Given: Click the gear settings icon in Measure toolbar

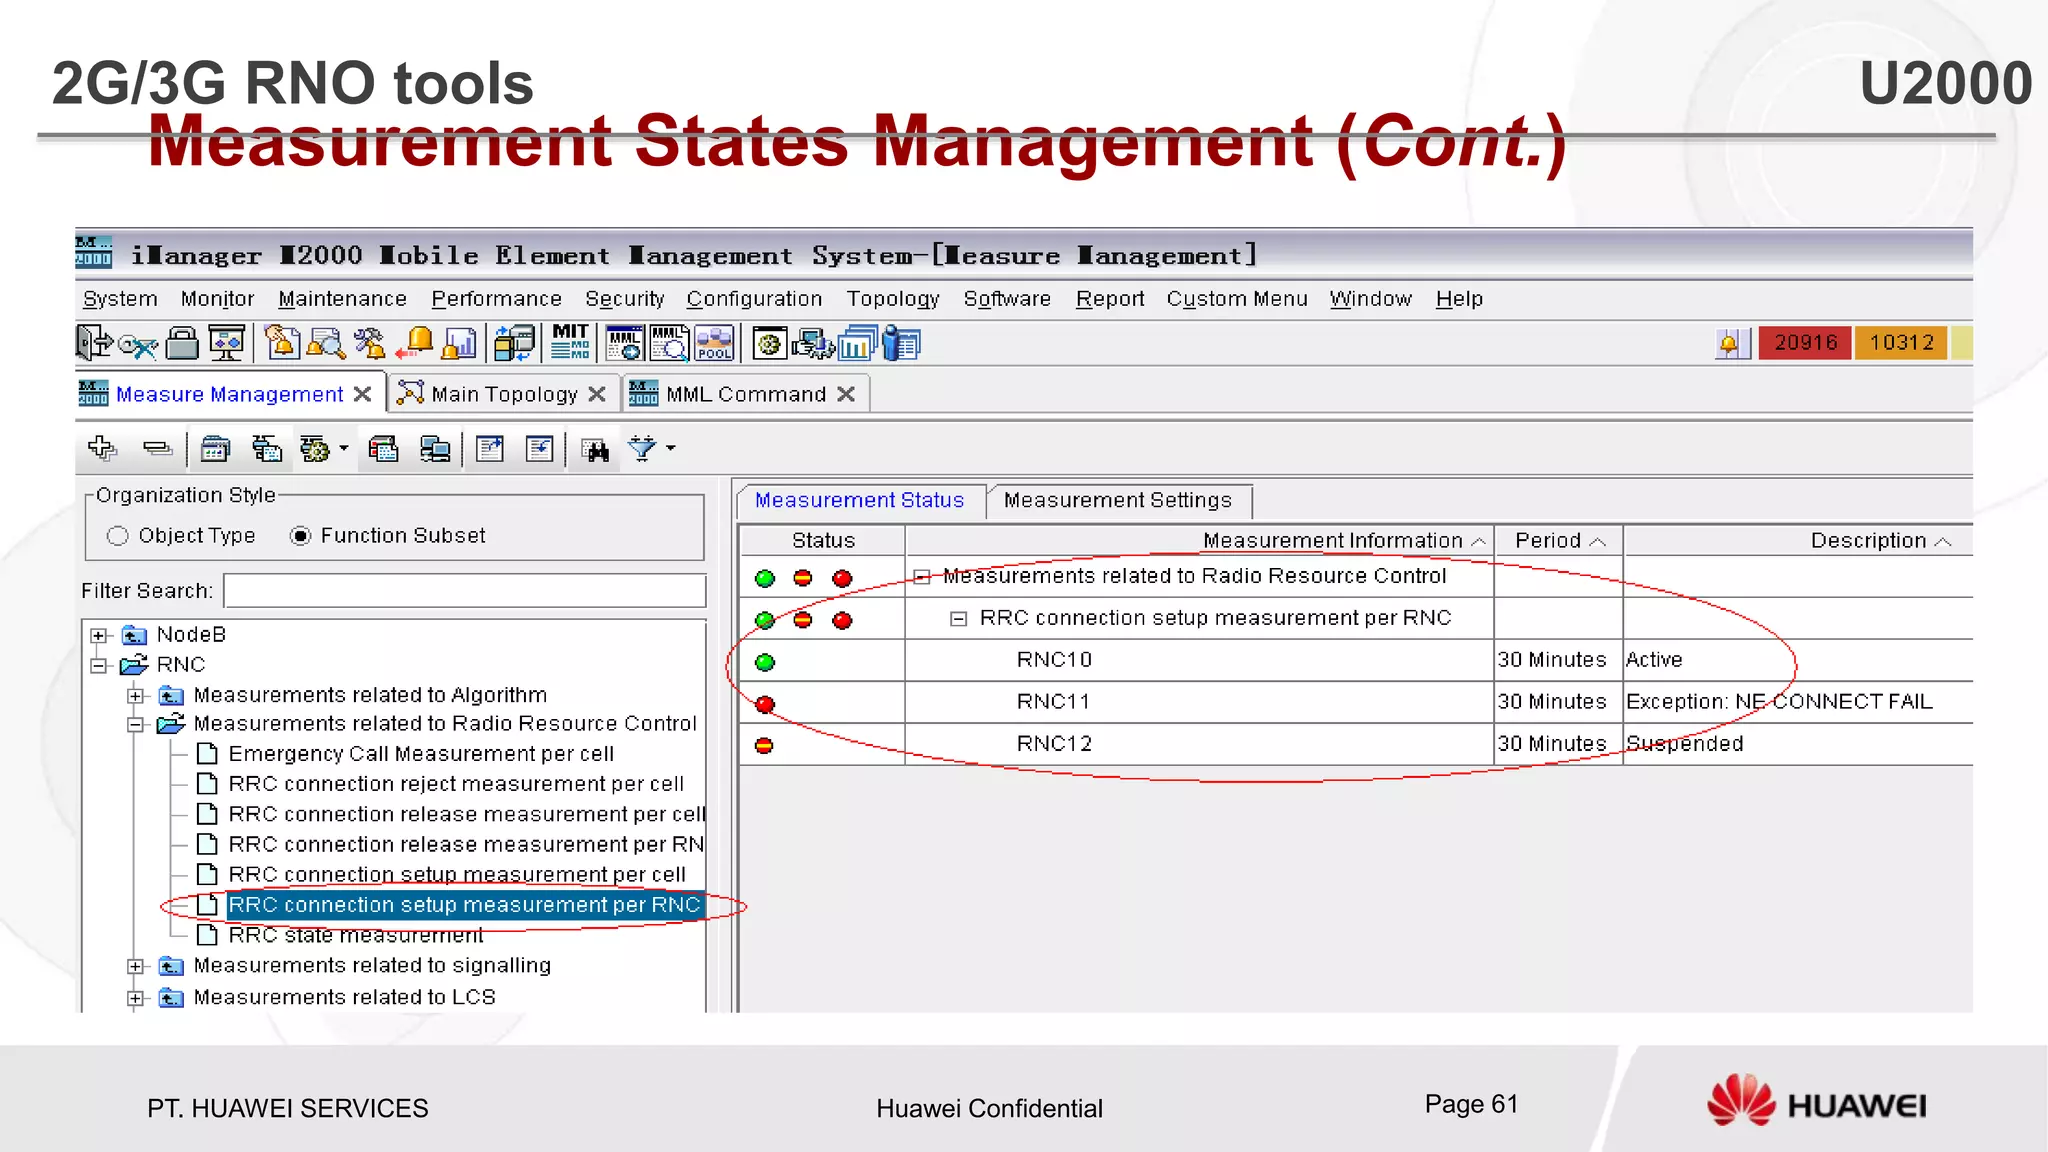Looking at the screenshot, I should tap(314, 449).
